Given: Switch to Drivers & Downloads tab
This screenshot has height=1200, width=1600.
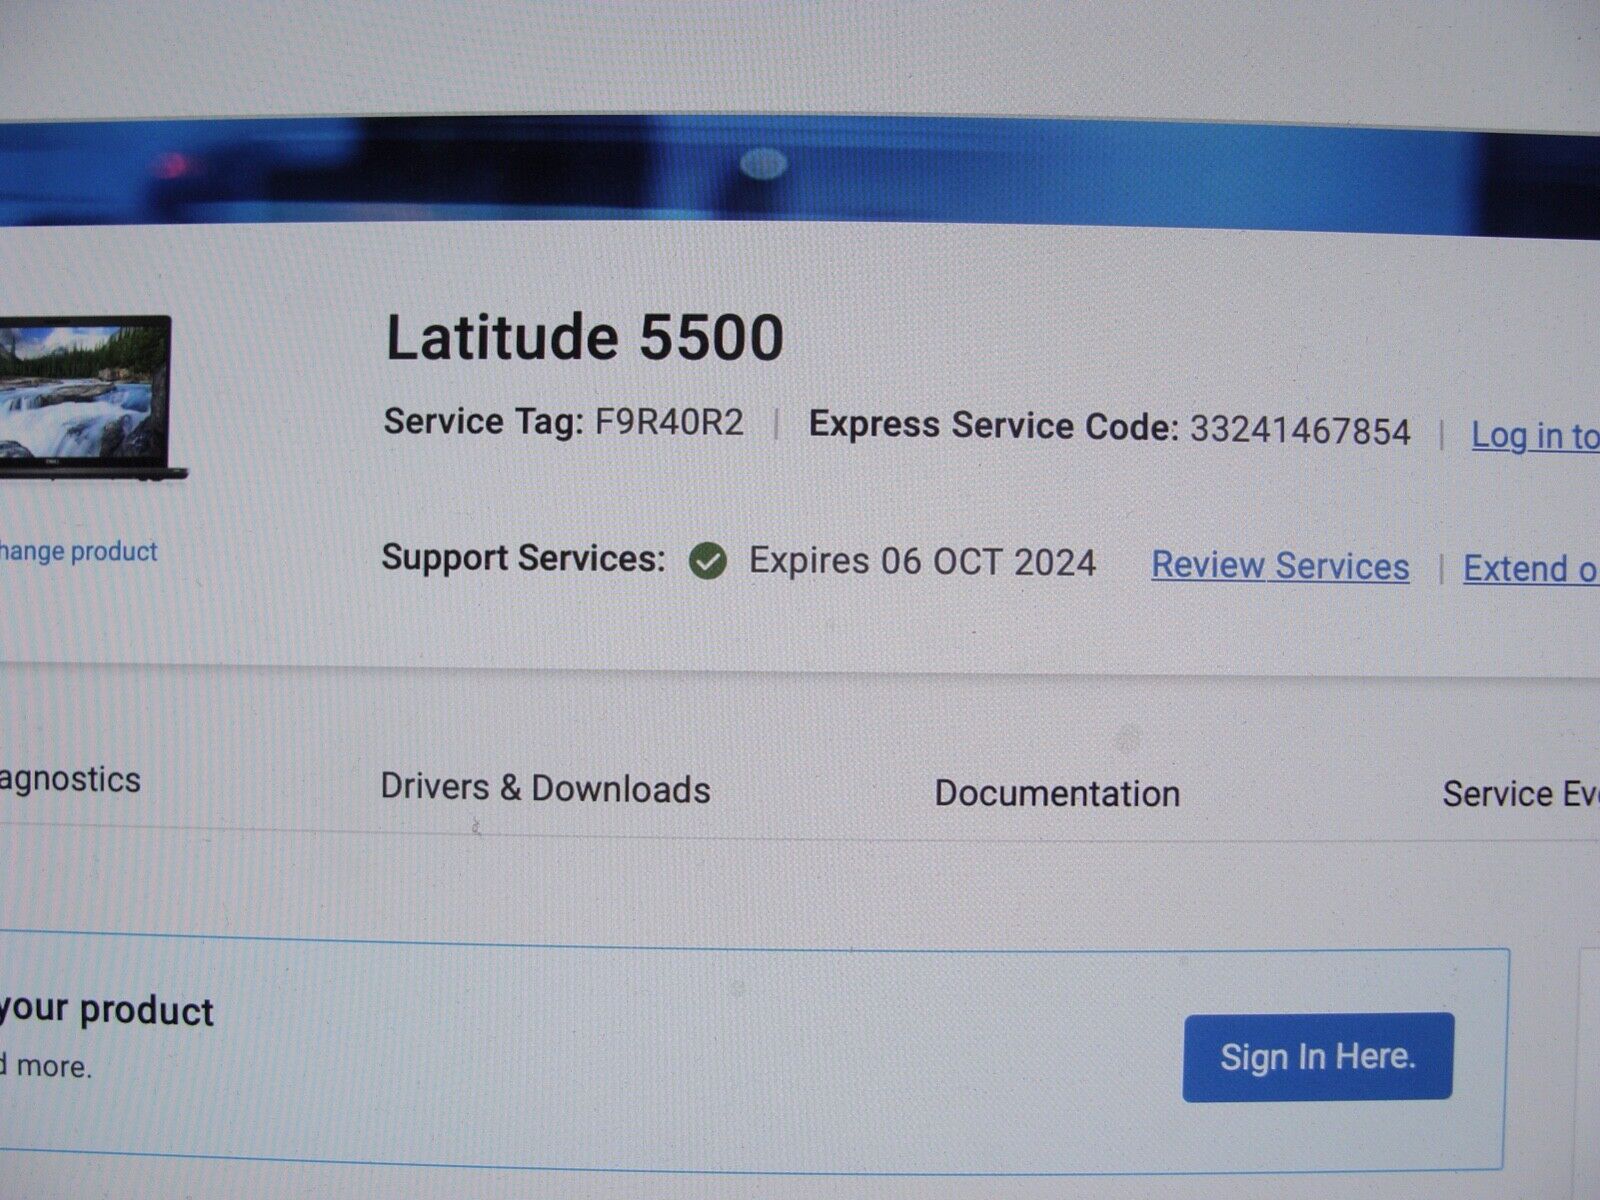Looking at the screenshot, I should 545,788.
